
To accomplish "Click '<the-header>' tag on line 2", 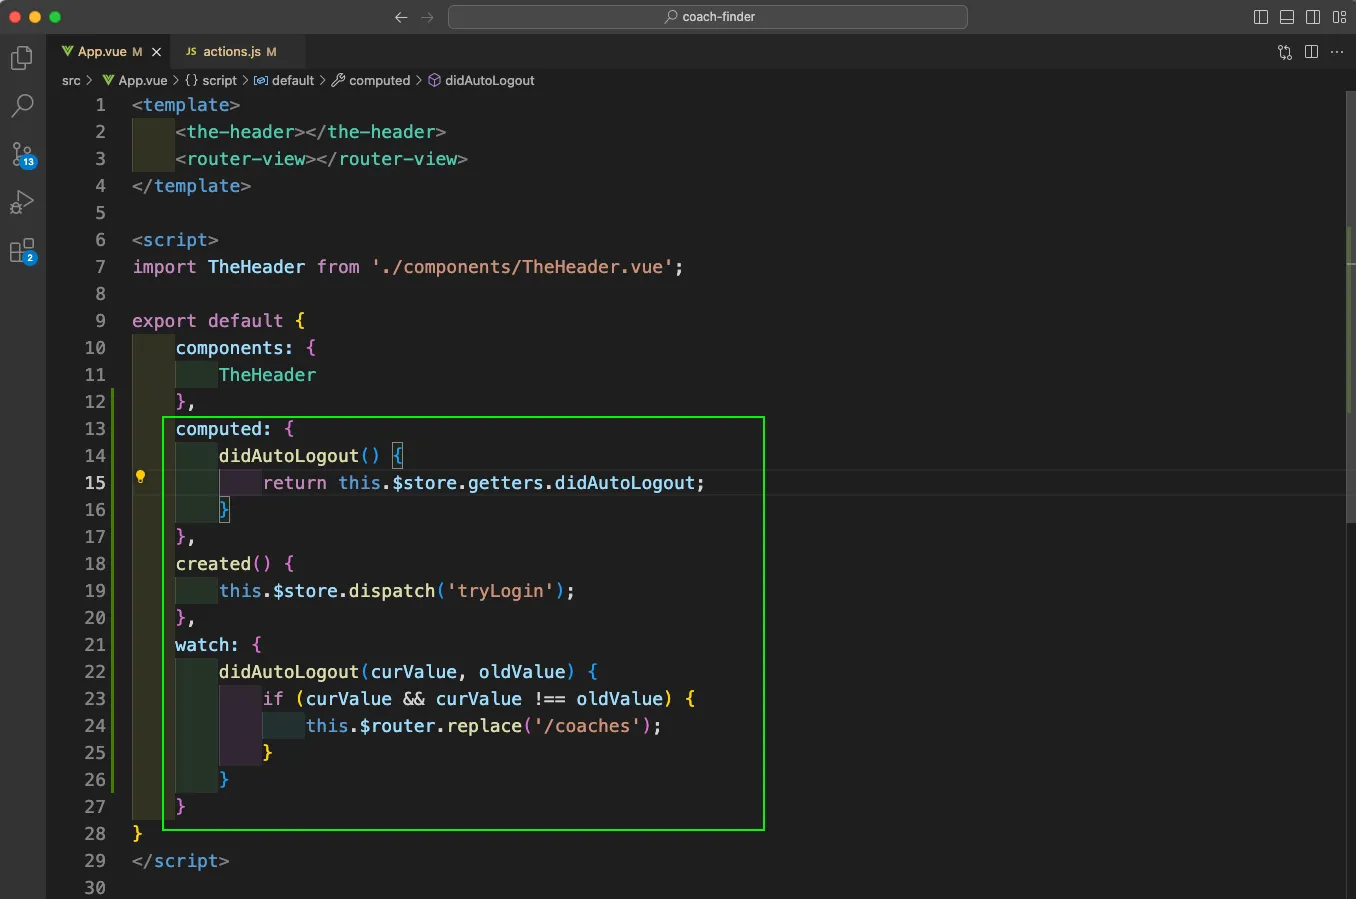I will click(x=240, y=132).
